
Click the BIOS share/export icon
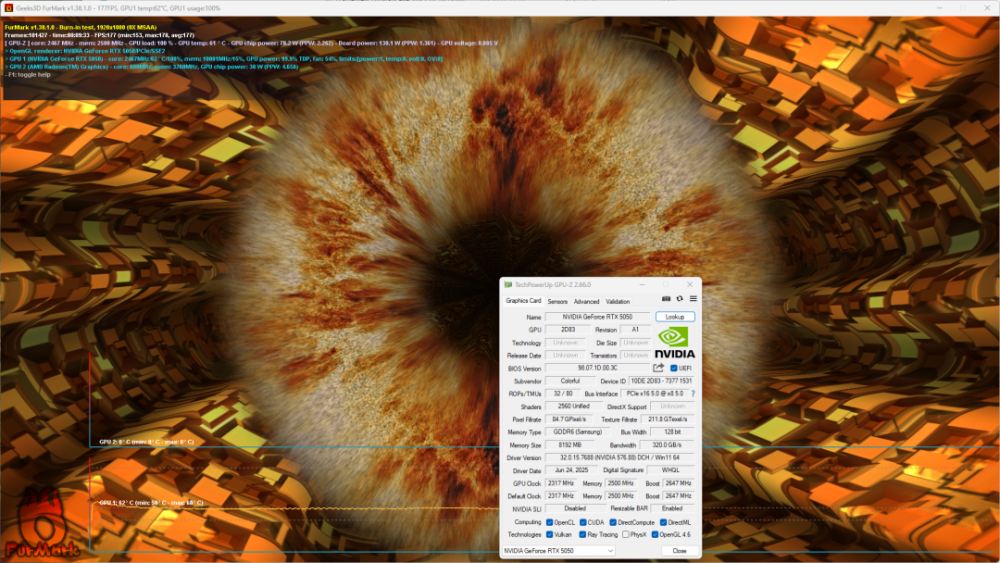click(658, 368)
